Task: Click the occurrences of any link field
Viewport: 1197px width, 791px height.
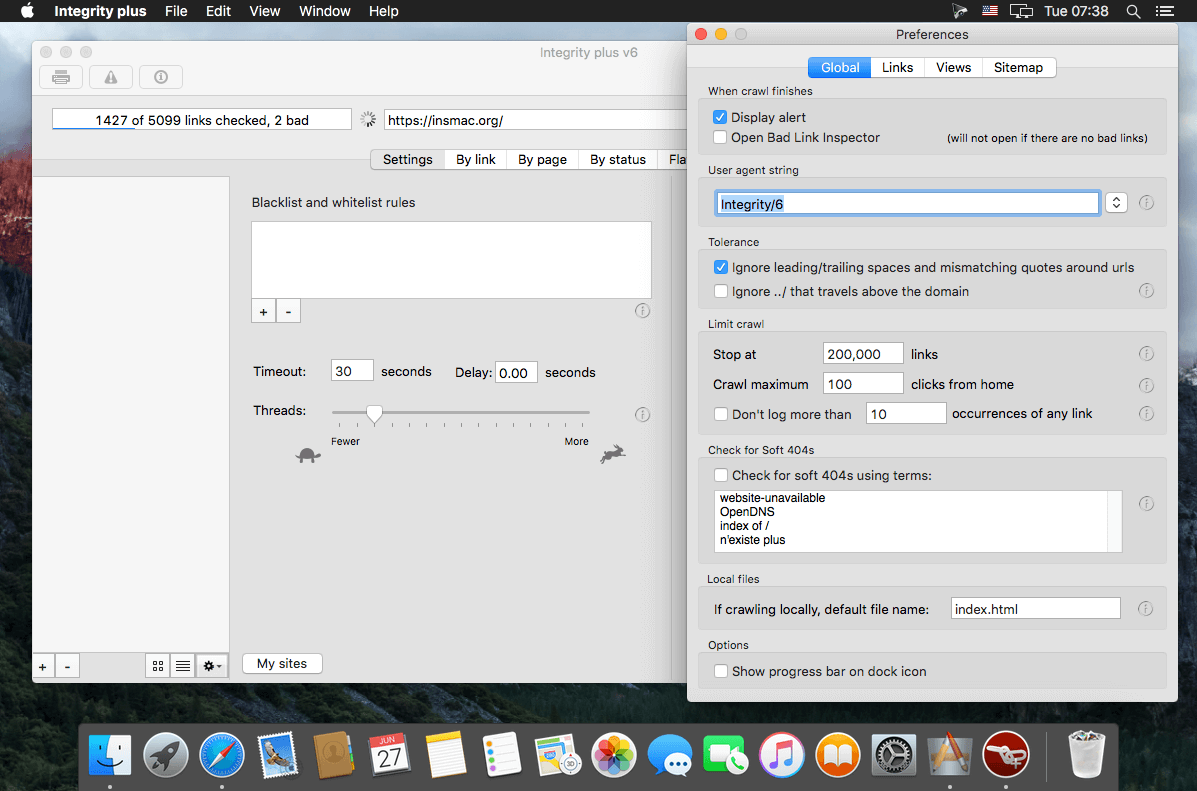Action: coord(906,413)
